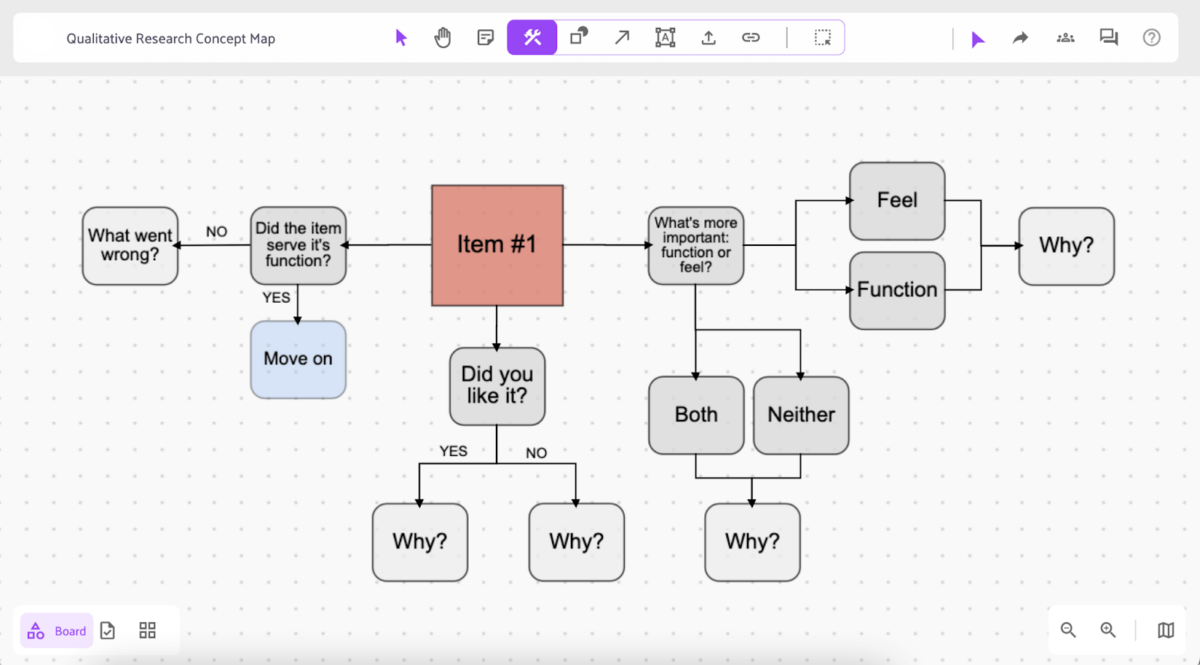Open Help via the question mark button
This screenshot has height=665, width=1200.
(1151, 37)
